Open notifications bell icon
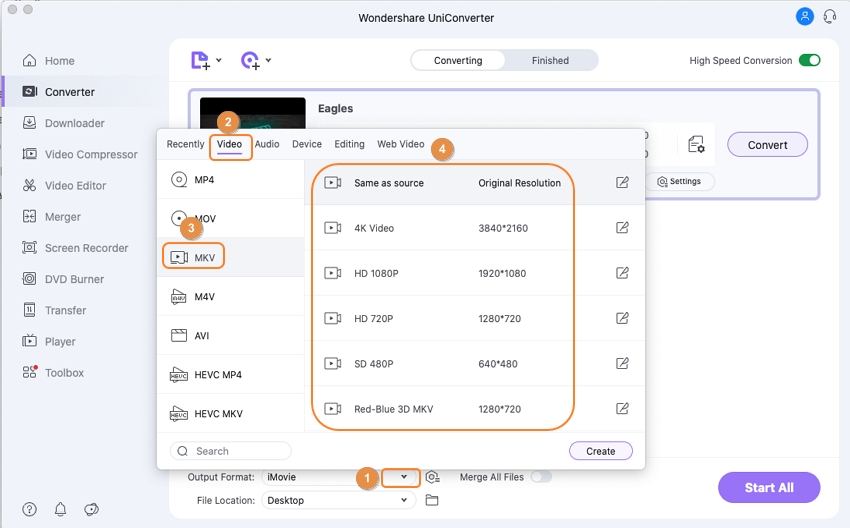 [60, 509]
